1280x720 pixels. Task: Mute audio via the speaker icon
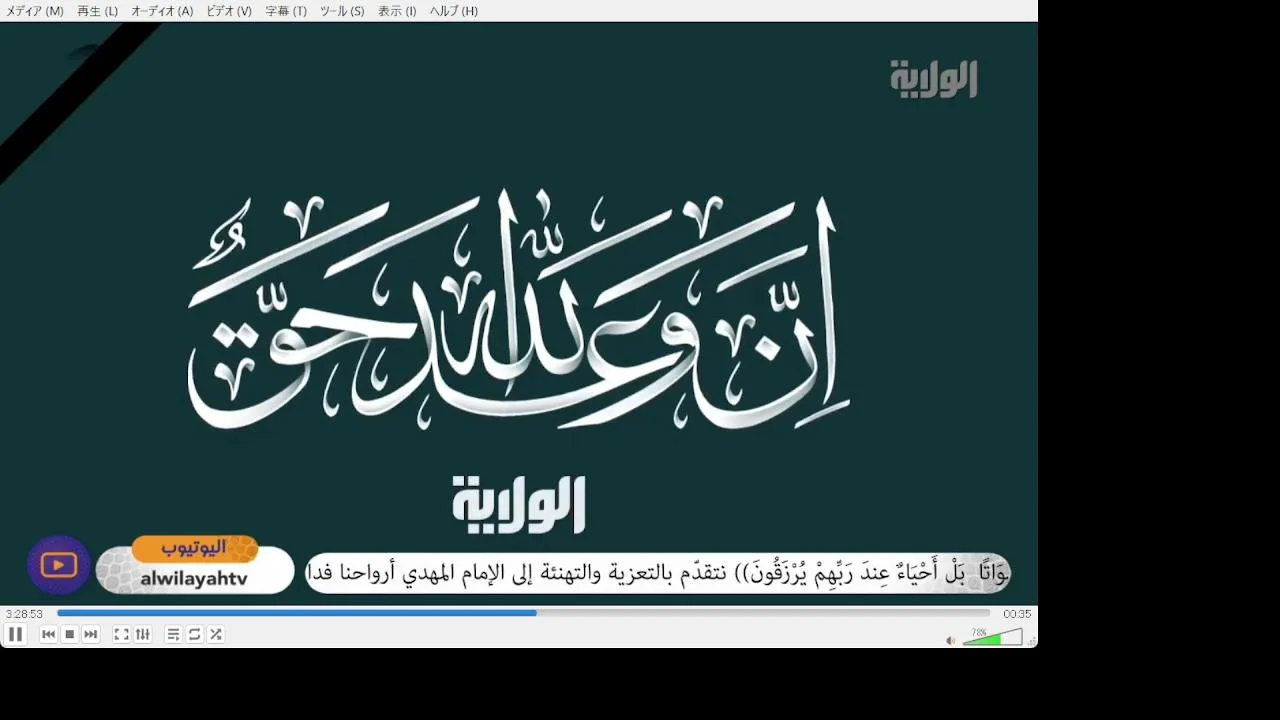pos(950,640)
